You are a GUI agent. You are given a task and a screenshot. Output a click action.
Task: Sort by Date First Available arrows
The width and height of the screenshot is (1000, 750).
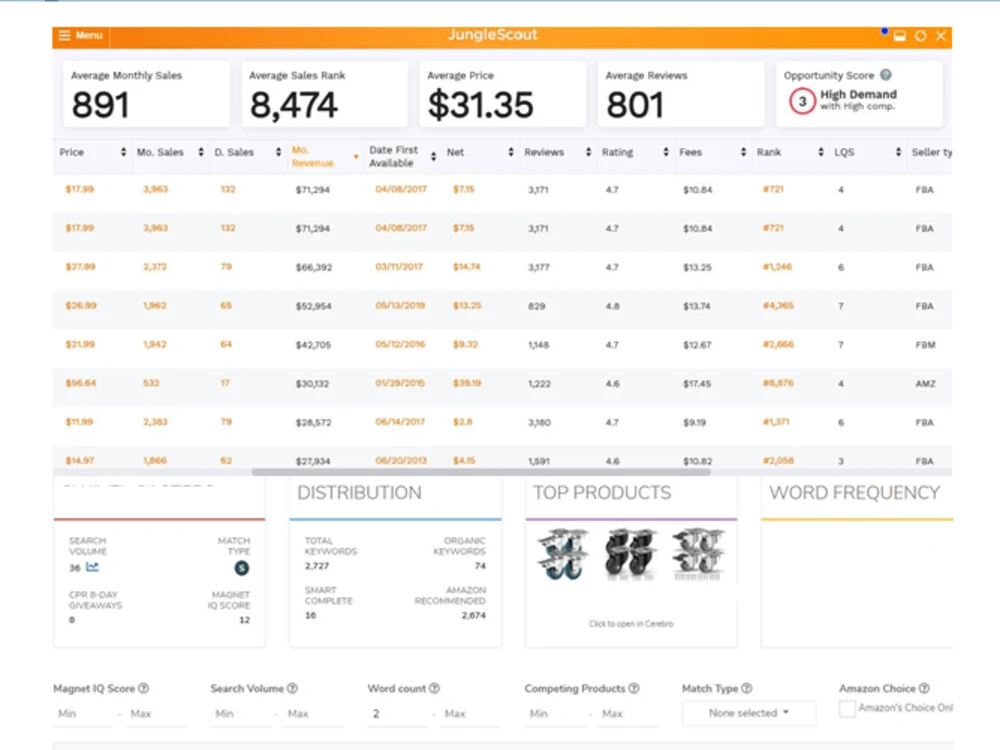434,157
